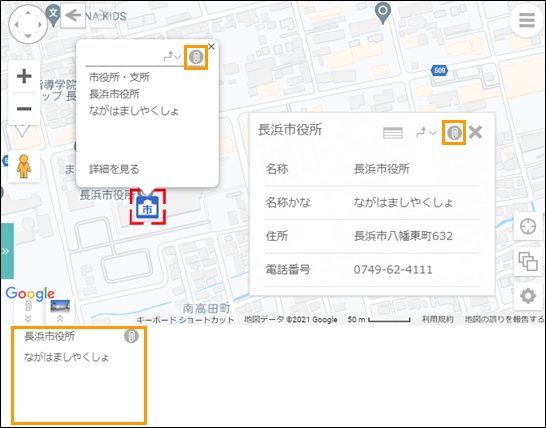Select the blue city hall map marker
This screenshot has height=428, width=546.
(x=148, y=208)
